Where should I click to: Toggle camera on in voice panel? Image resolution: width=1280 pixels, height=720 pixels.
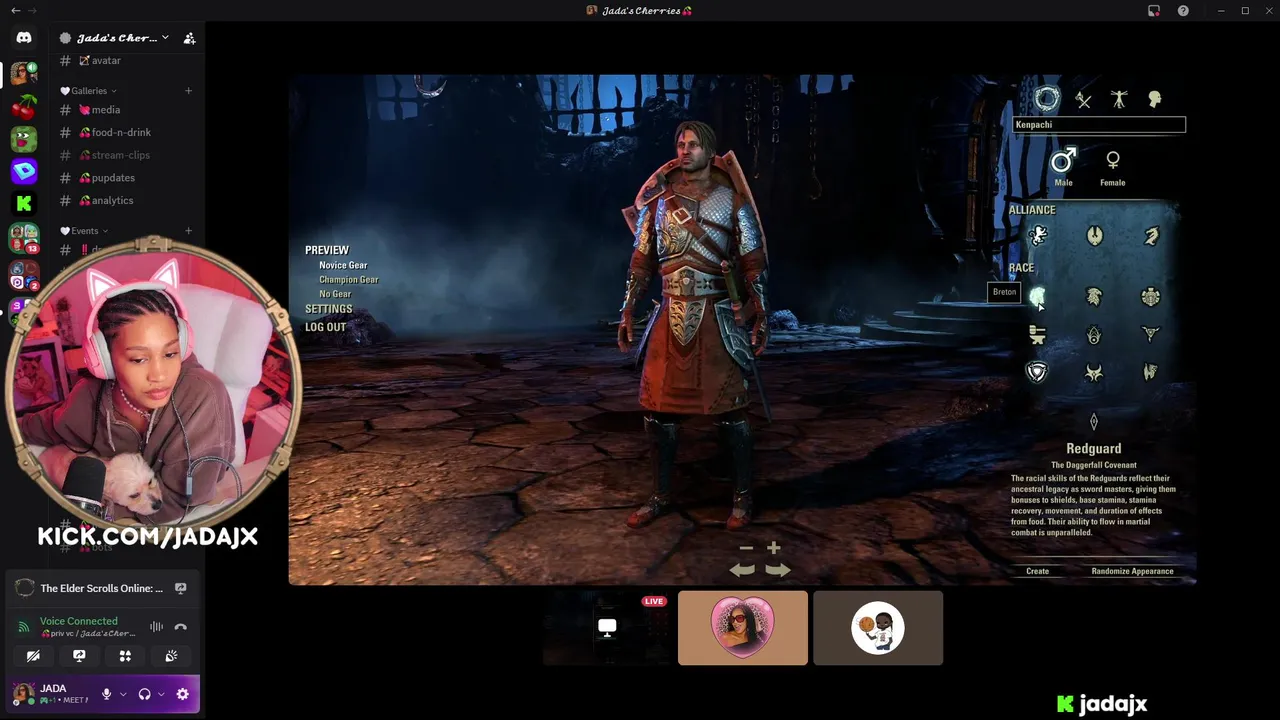pos(33,656)
